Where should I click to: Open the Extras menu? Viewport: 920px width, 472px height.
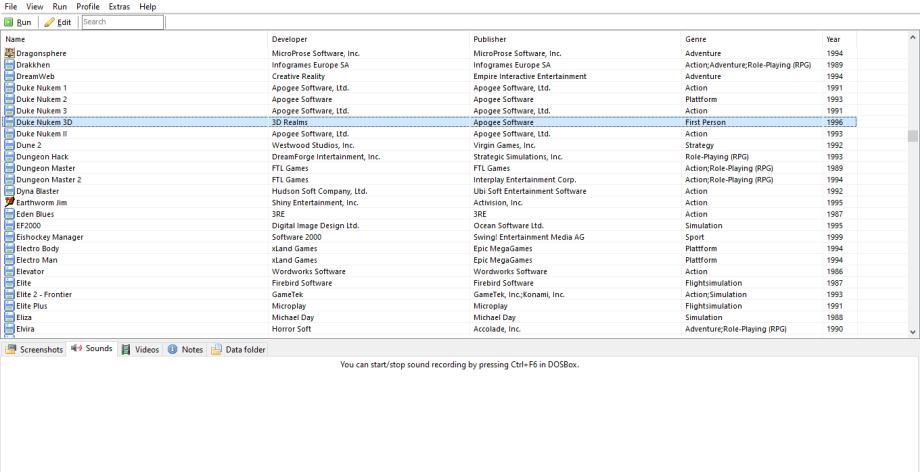click(x=120, y=6)
